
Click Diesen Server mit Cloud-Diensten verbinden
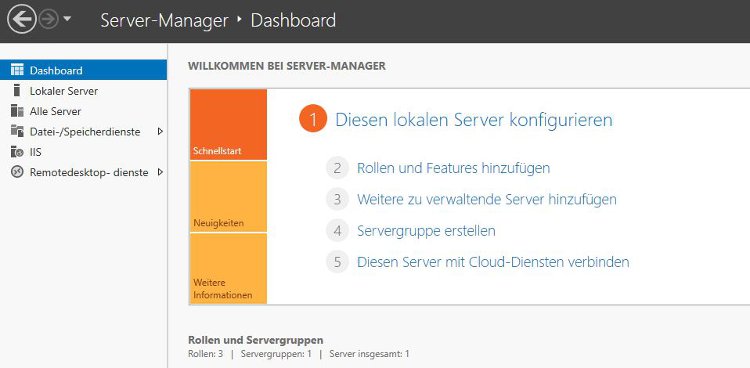493,262
